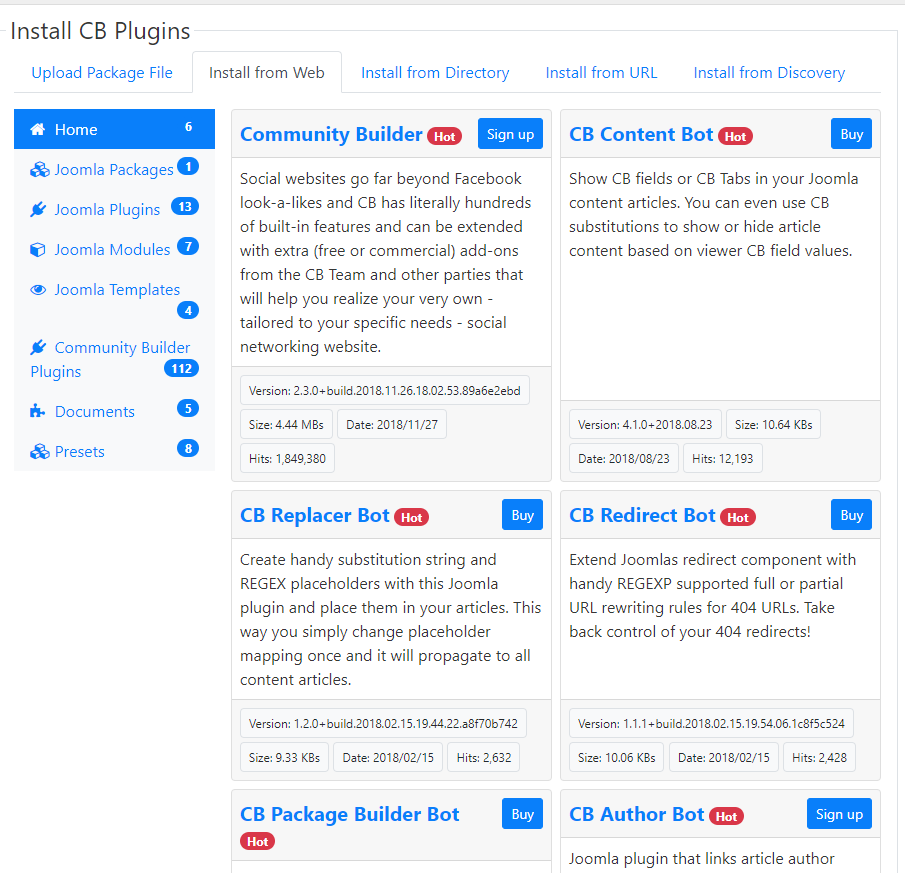
Task: Open the Community Builder title link
Action: [x=331, y=134]
